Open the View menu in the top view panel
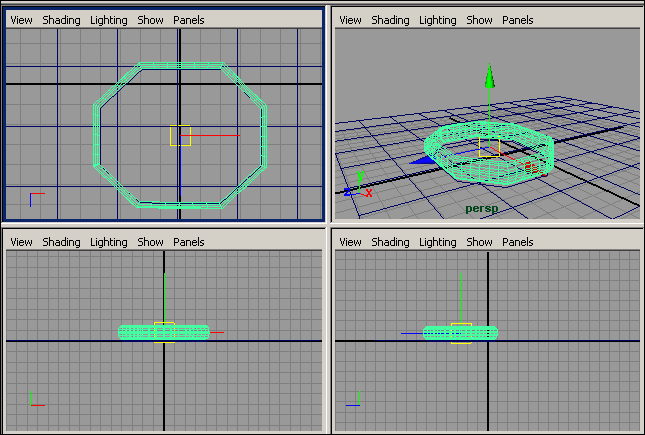 tap(21, 20)
